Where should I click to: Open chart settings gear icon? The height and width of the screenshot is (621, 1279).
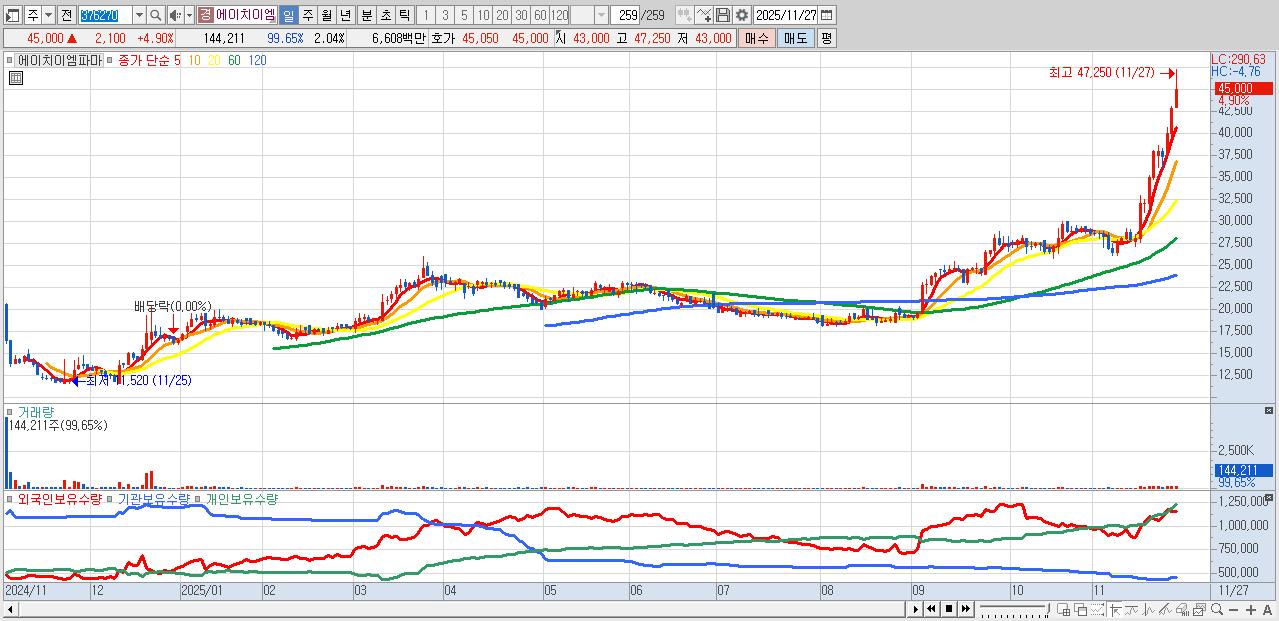(742, 15)
